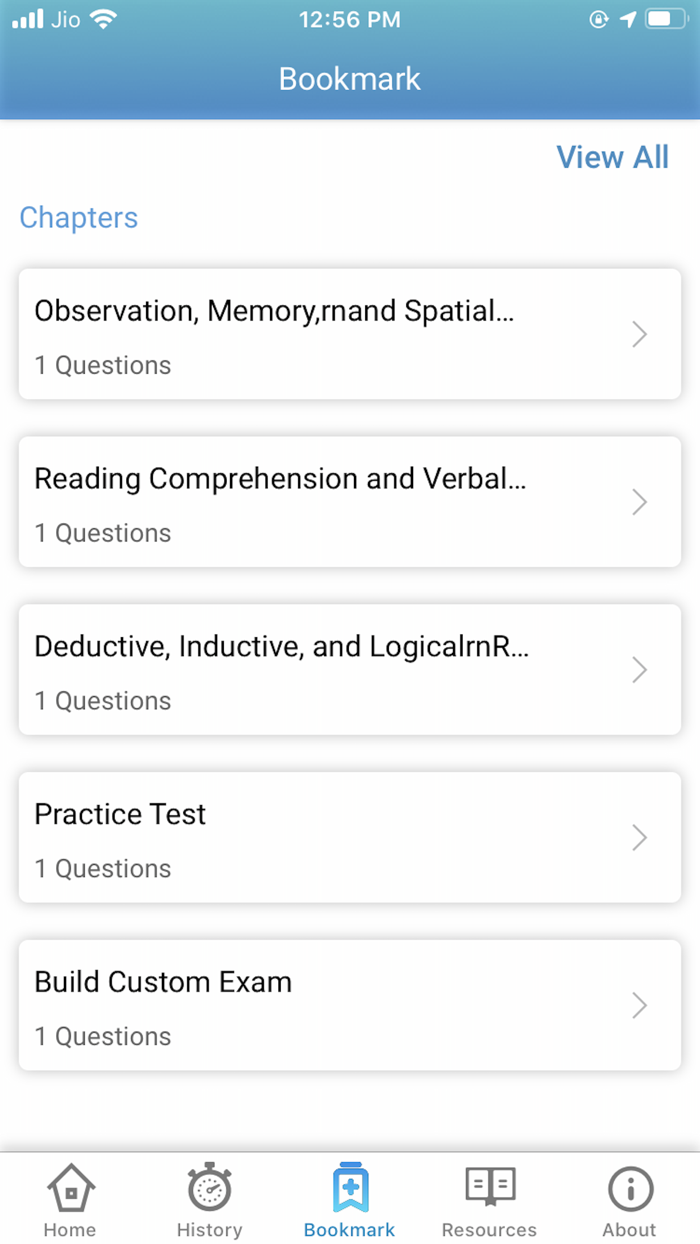The image size is (700, 1244).
Task: Tap the location arrow status icon
Action: click(628, 19)
